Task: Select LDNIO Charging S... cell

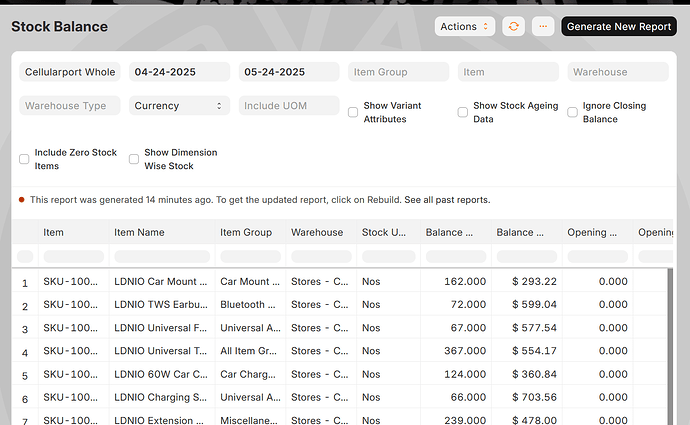Action: point(162,397)
